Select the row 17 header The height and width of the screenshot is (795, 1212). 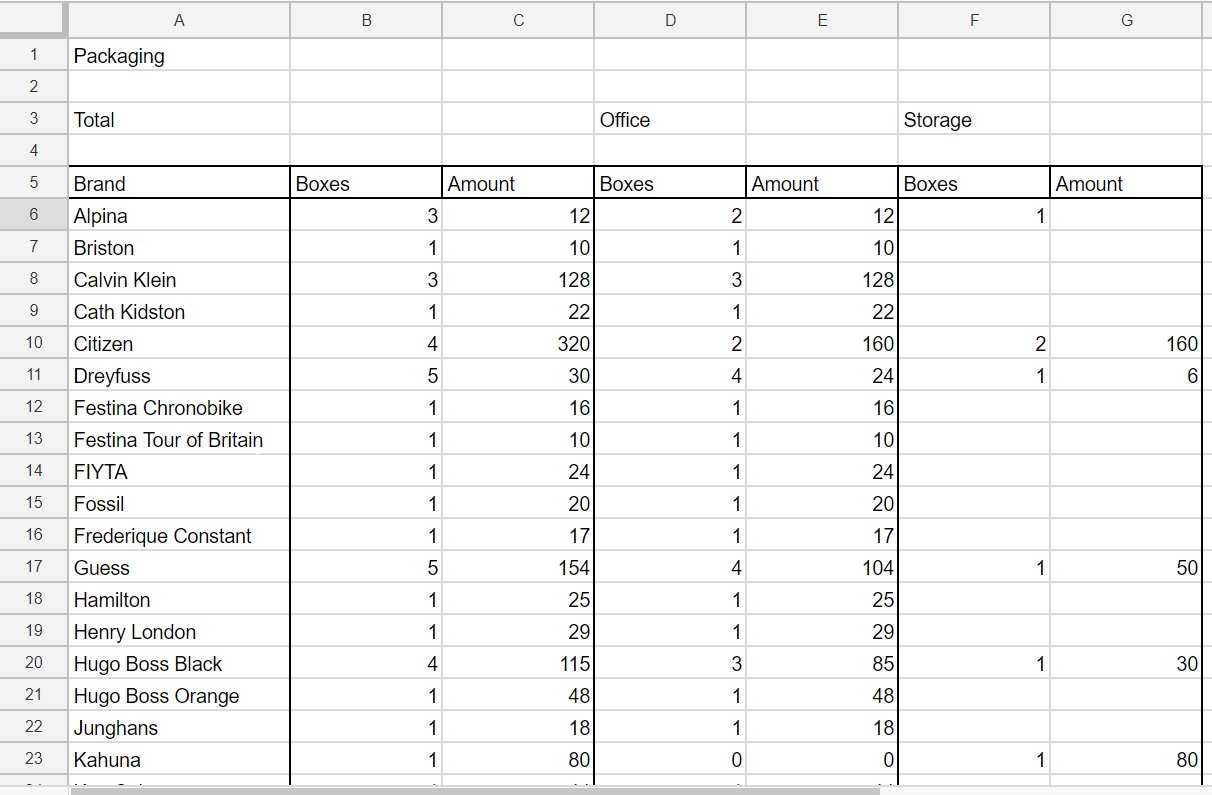coord(33,568)
